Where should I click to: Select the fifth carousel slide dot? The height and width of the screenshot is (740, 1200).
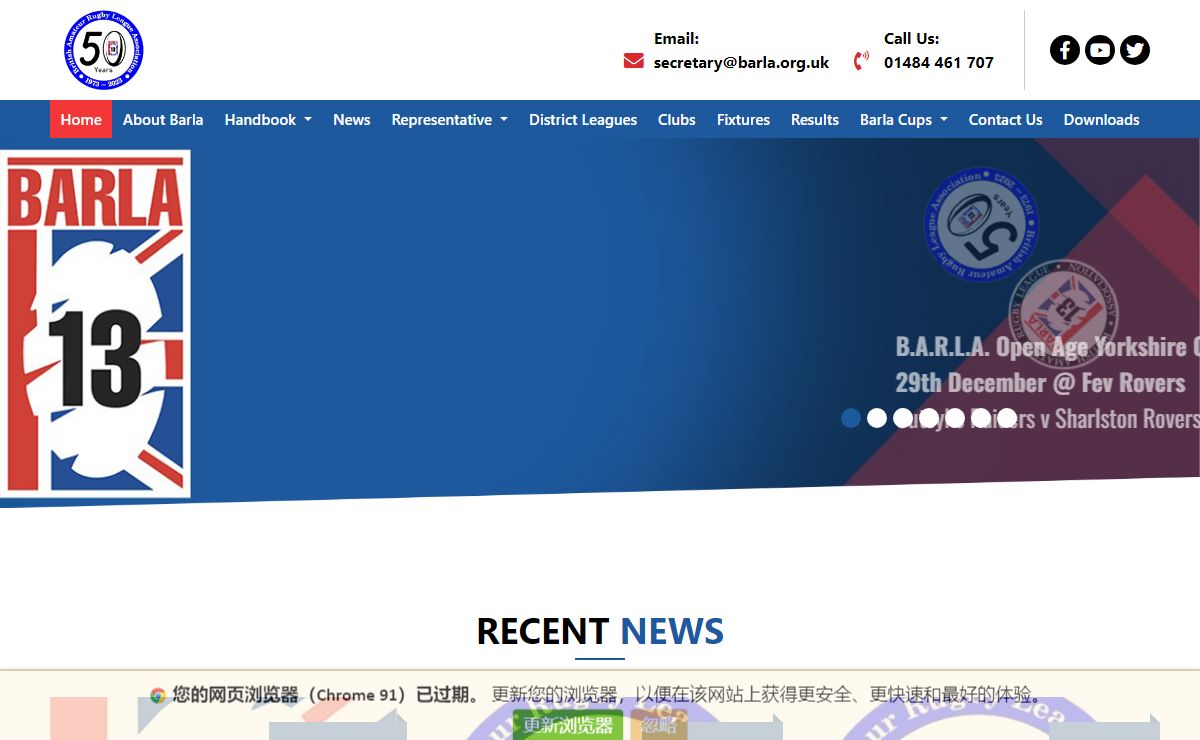click(955, 418)
